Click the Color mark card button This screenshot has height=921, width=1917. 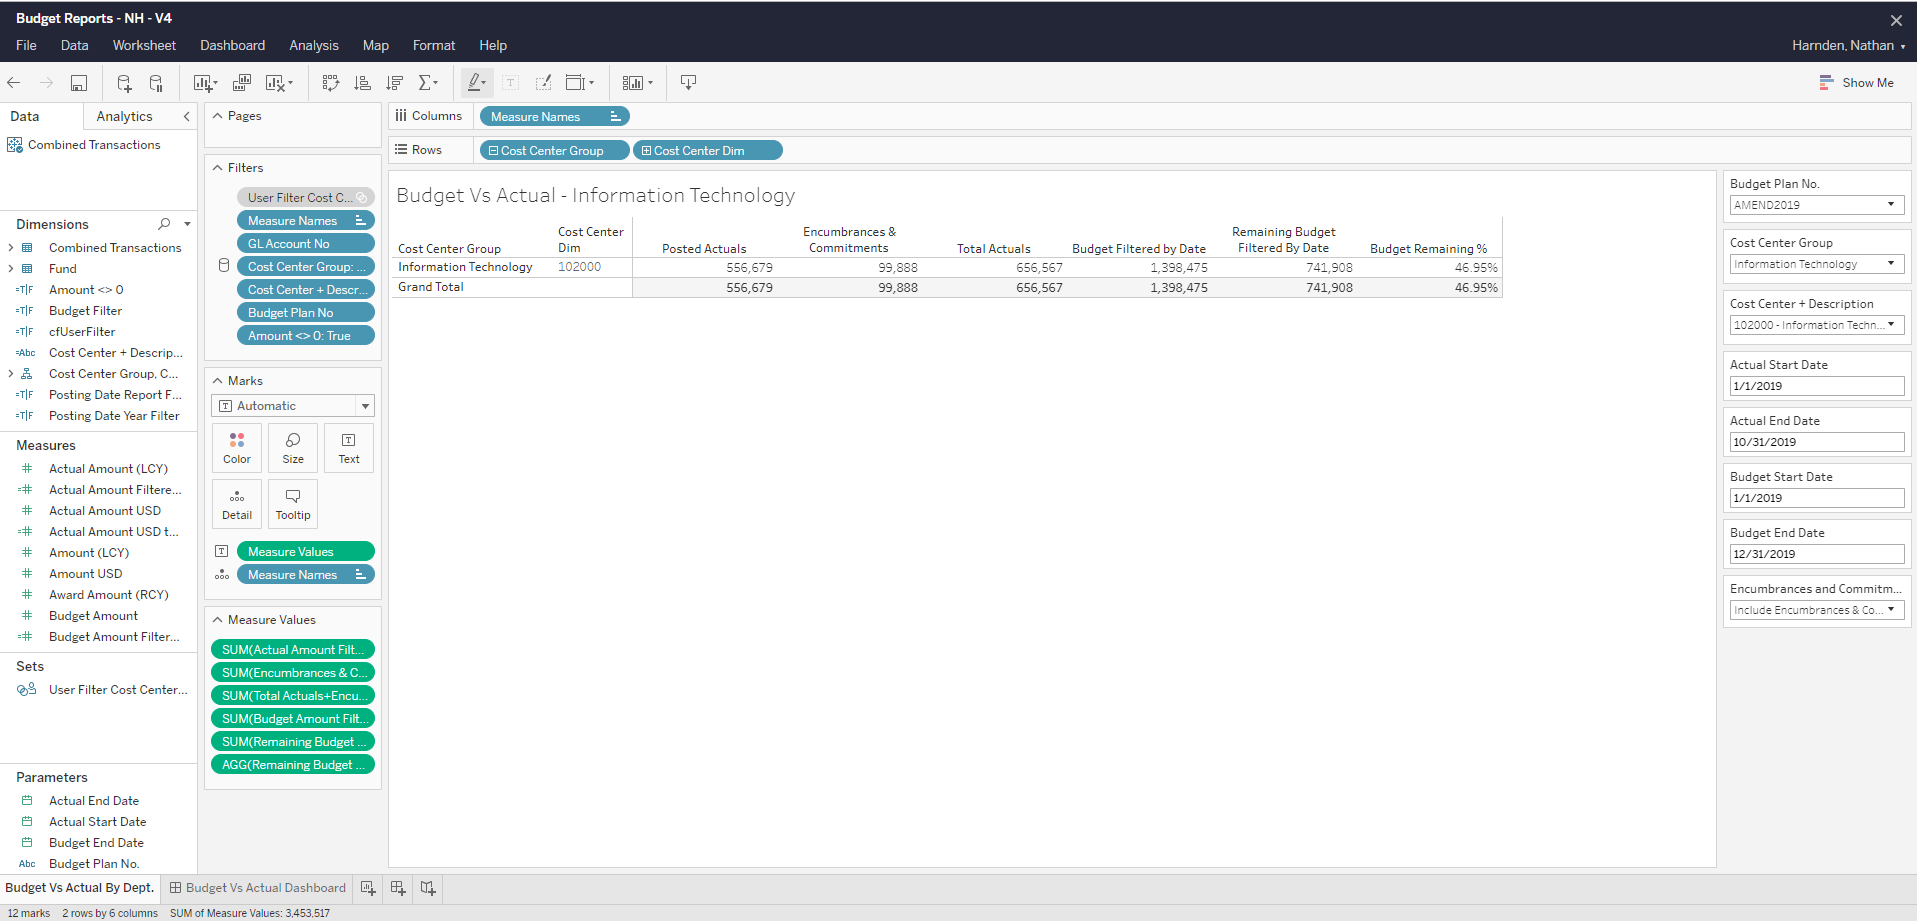(x=236, y=447)
